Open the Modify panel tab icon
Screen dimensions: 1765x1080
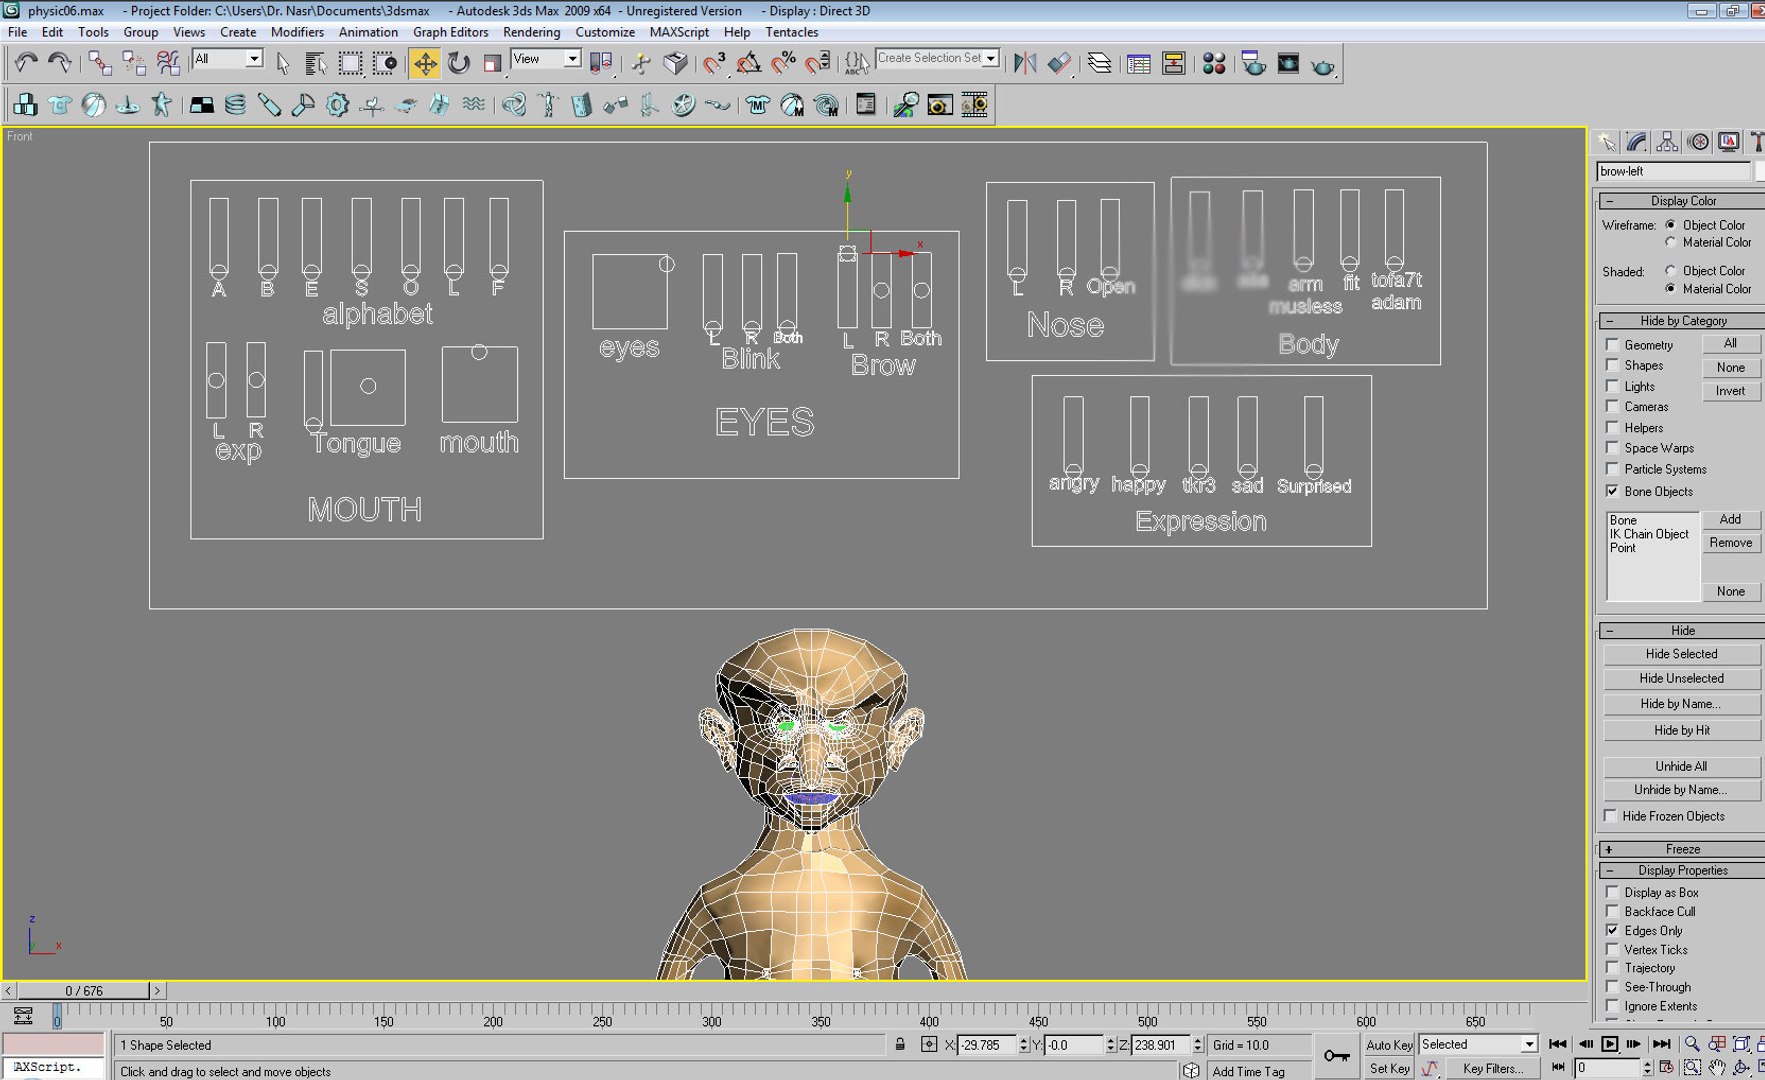tap(1637, 142)
